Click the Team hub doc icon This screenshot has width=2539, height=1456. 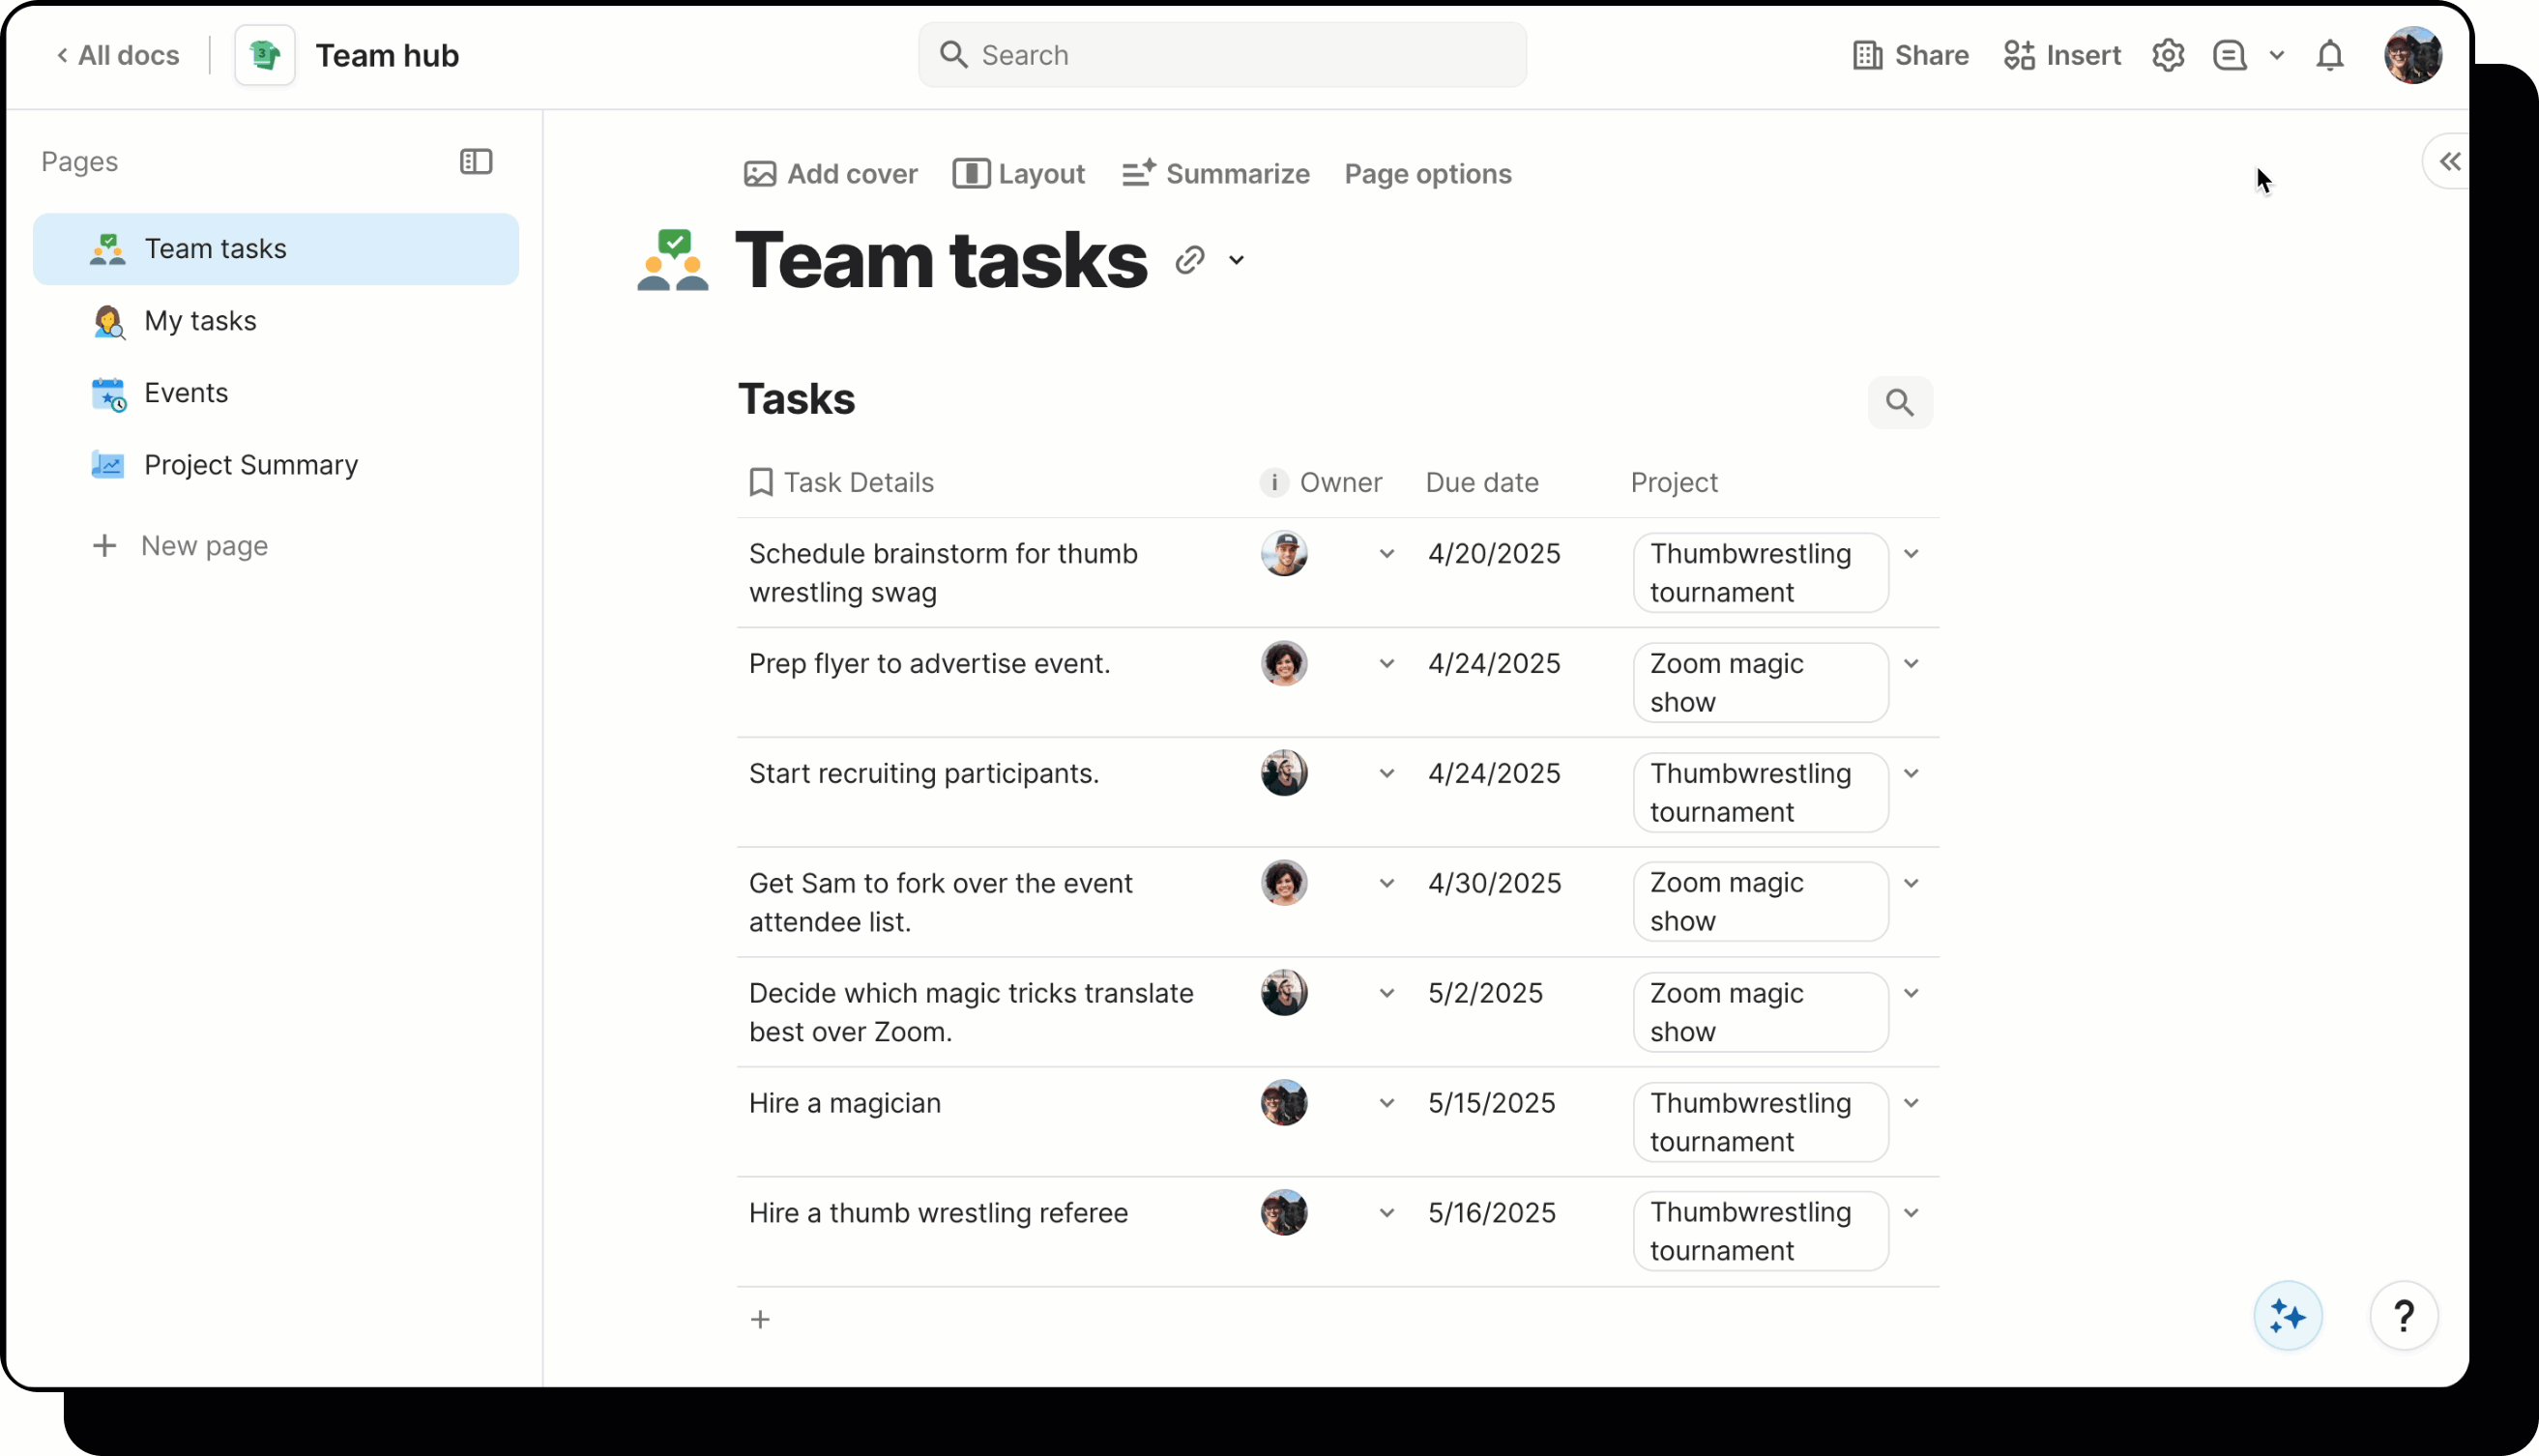(x=265, y=55)
